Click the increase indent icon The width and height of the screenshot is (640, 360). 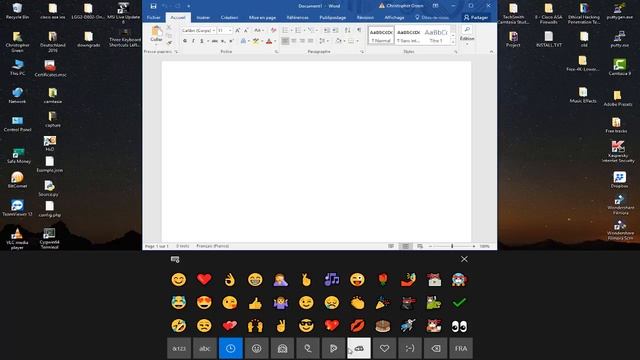point(335,31)
